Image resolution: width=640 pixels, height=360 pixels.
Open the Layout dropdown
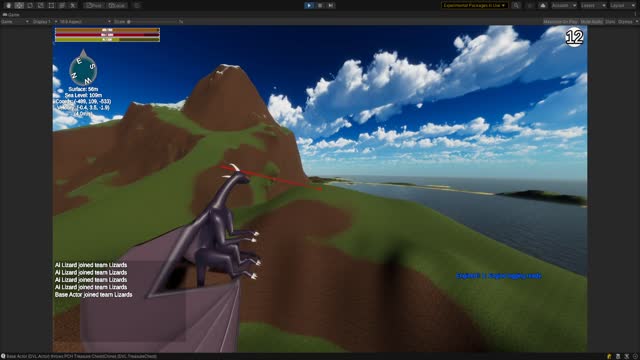[622, 5]
